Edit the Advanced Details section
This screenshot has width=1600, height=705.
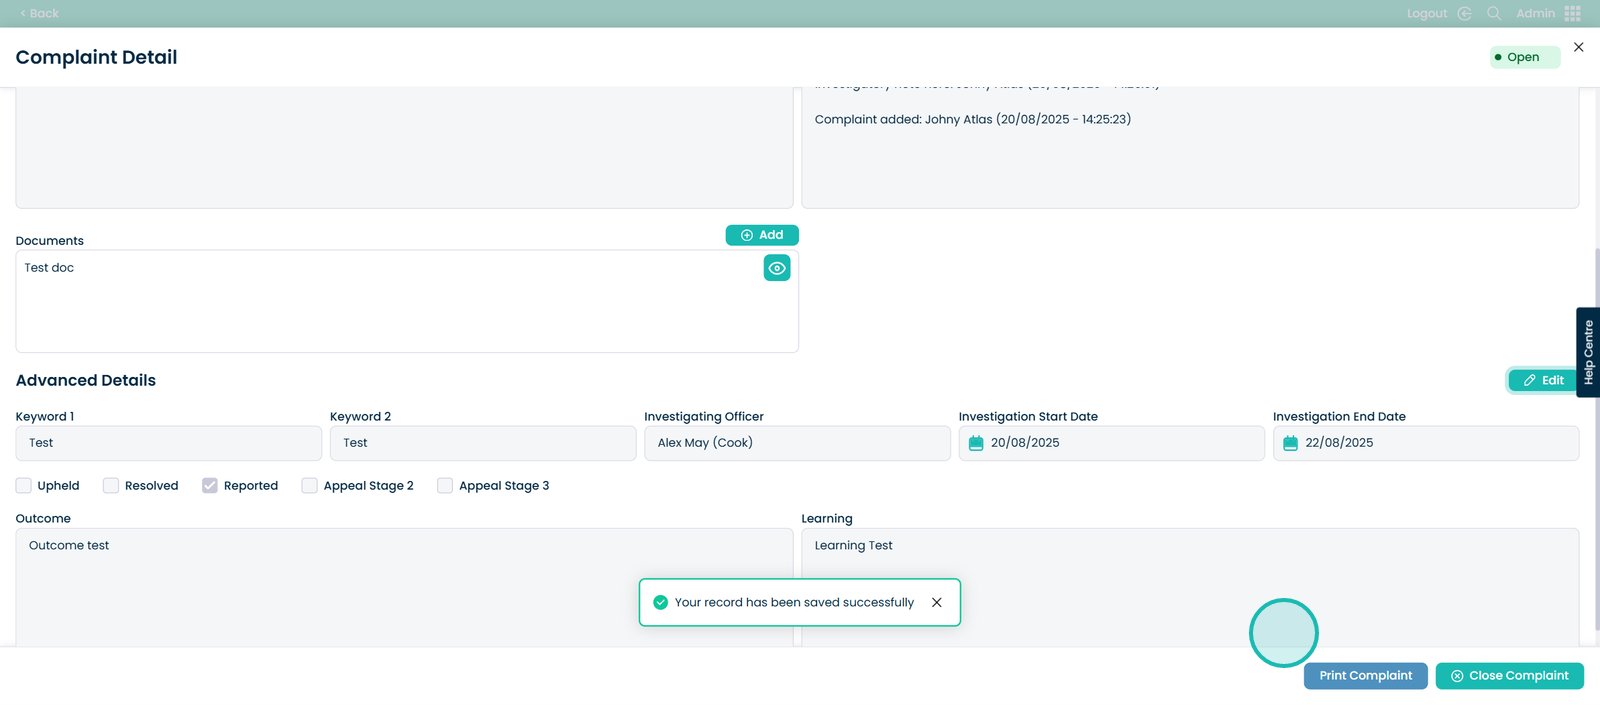tap(1542, 380)
